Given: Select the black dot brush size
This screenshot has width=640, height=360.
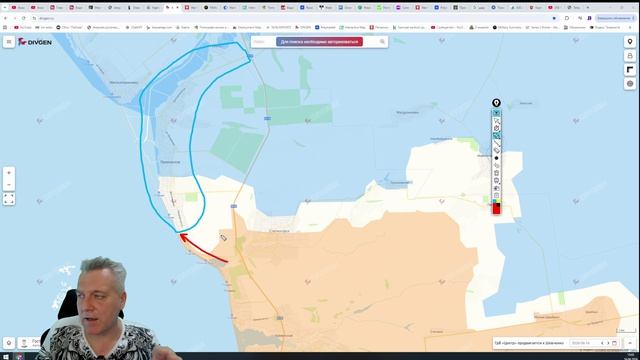Looking at the screenshot, I should click(496, 158).
